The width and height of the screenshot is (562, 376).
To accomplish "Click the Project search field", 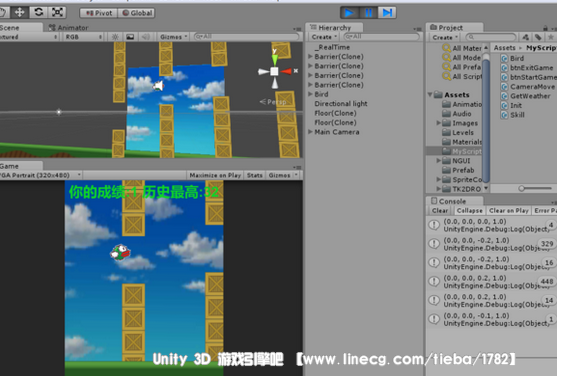I will tap(491, 37).
